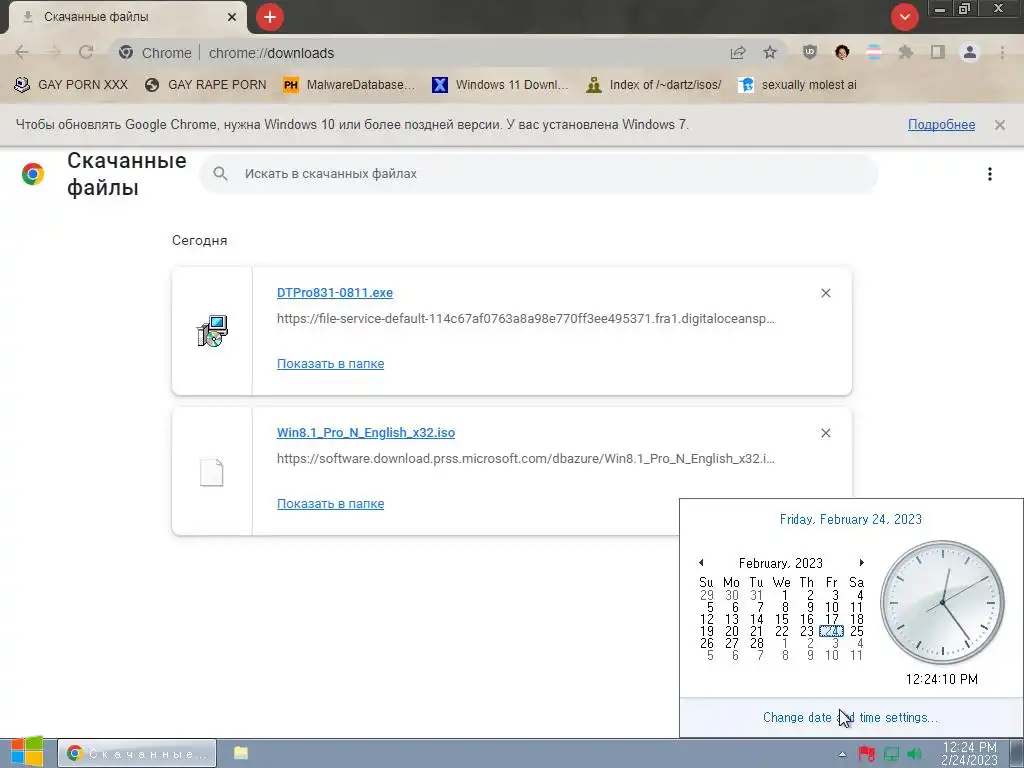Open the uBlock shield extension icon

[x=810, y=52]
